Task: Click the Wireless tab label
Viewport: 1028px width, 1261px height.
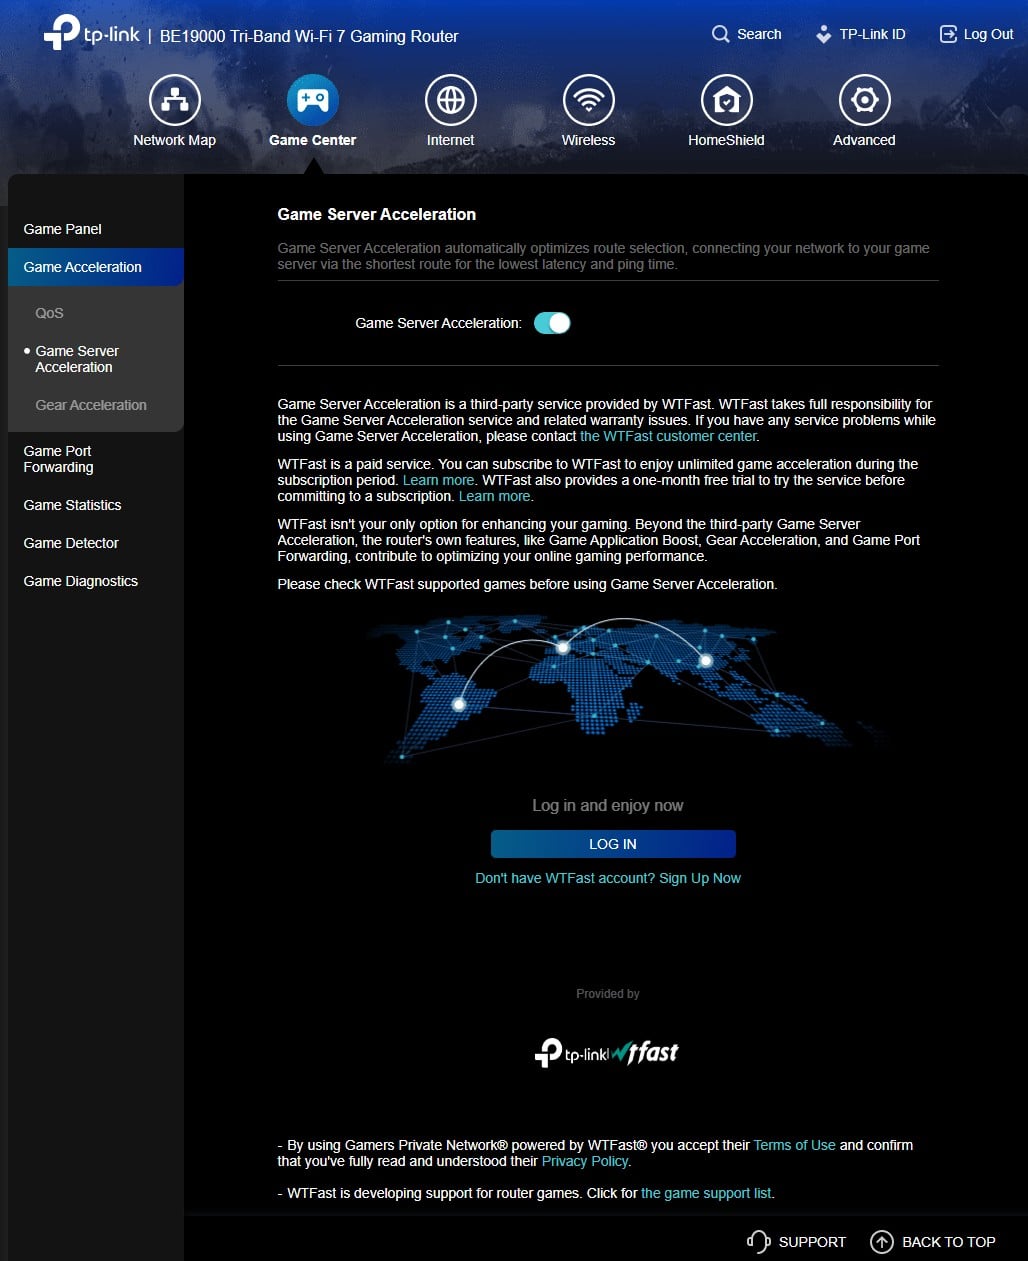Action: pyautogui.click(x=589, y=140)
